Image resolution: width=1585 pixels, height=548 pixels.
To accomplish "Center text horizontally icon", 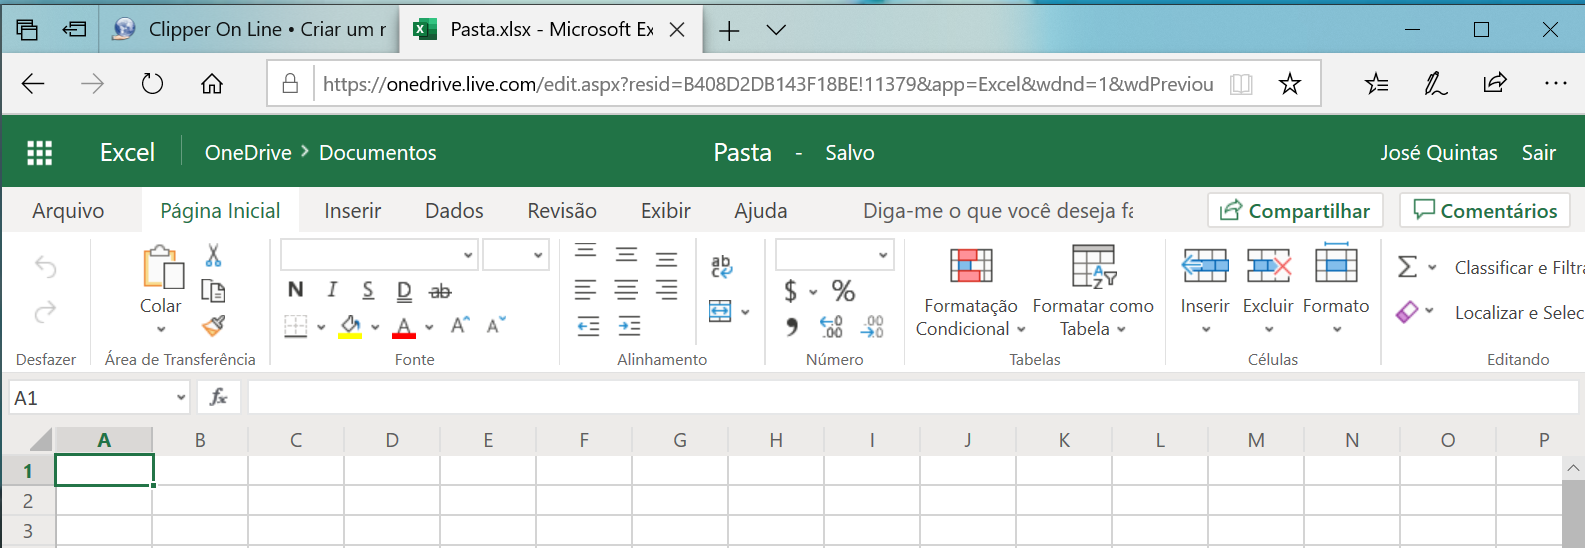I will [626, 291].
